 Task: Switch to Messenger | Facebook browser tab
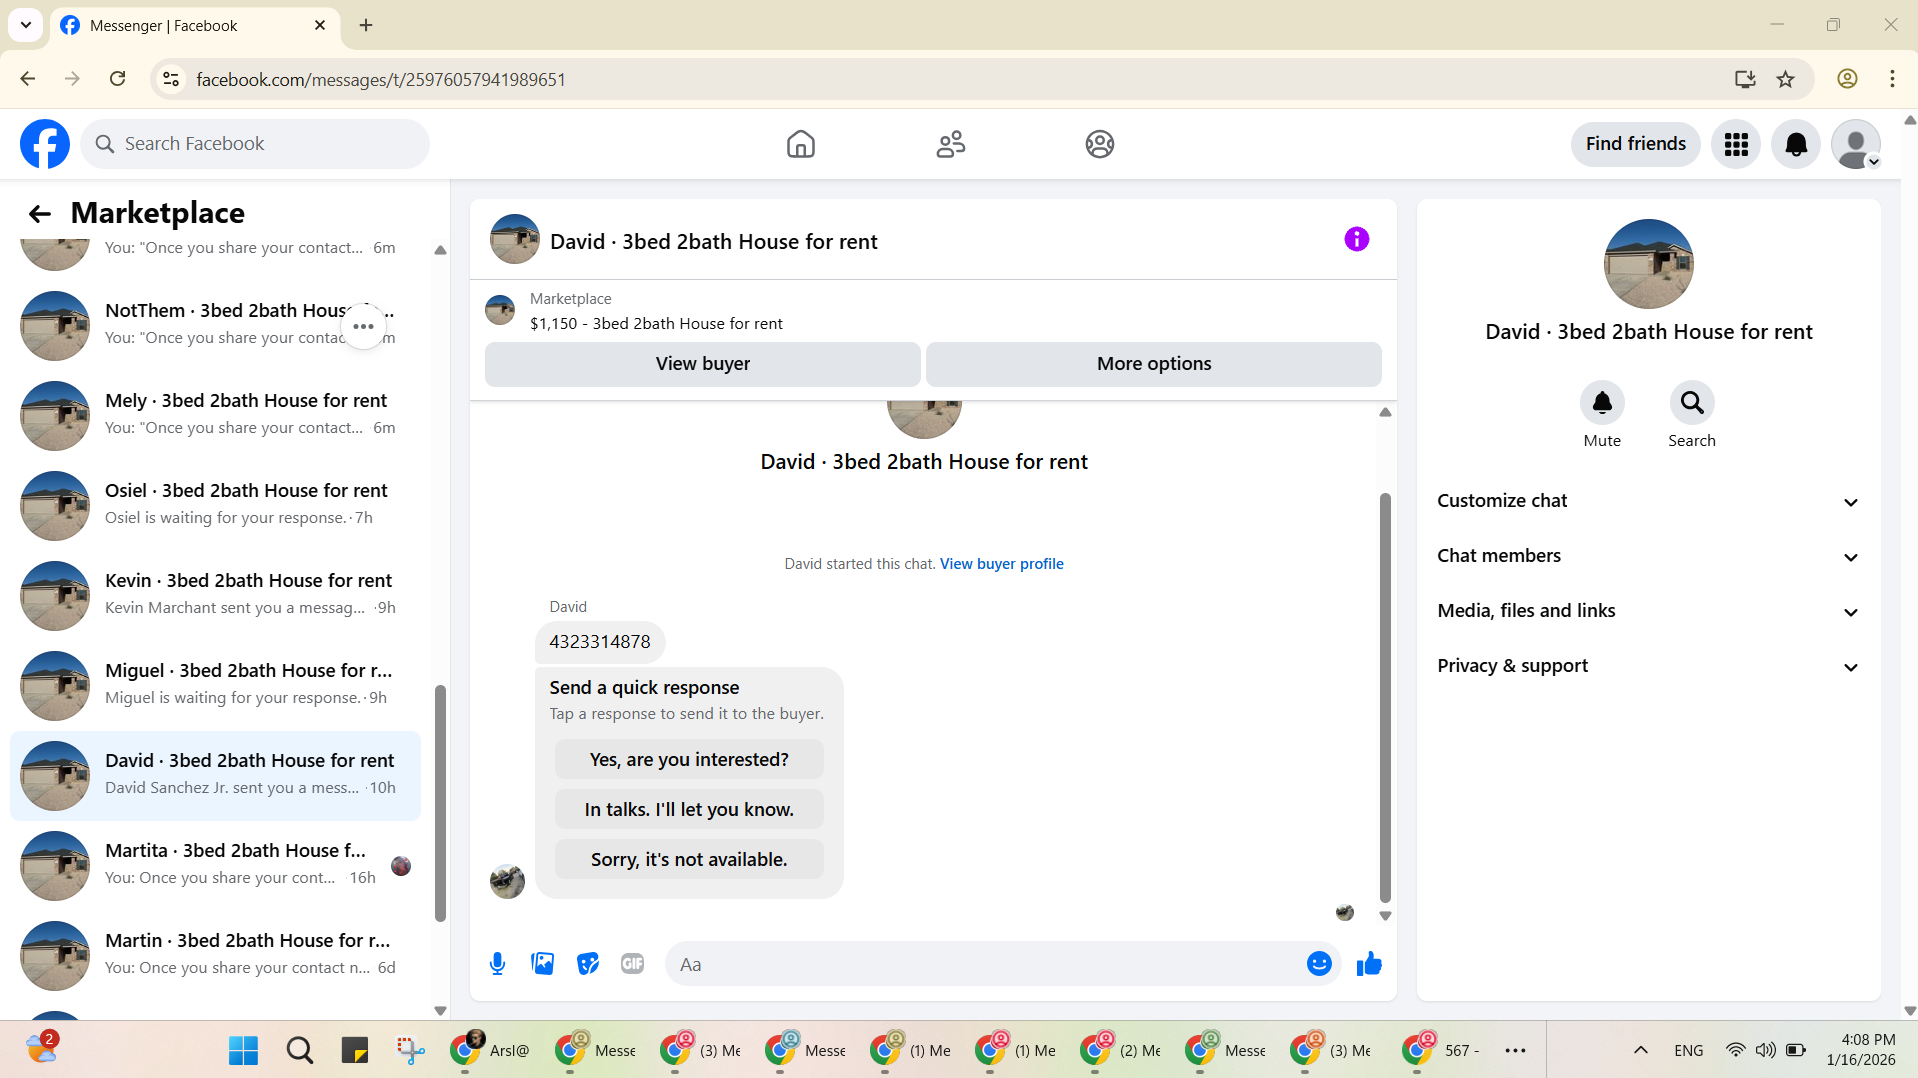pyautogui.click(x=194, y=26)
